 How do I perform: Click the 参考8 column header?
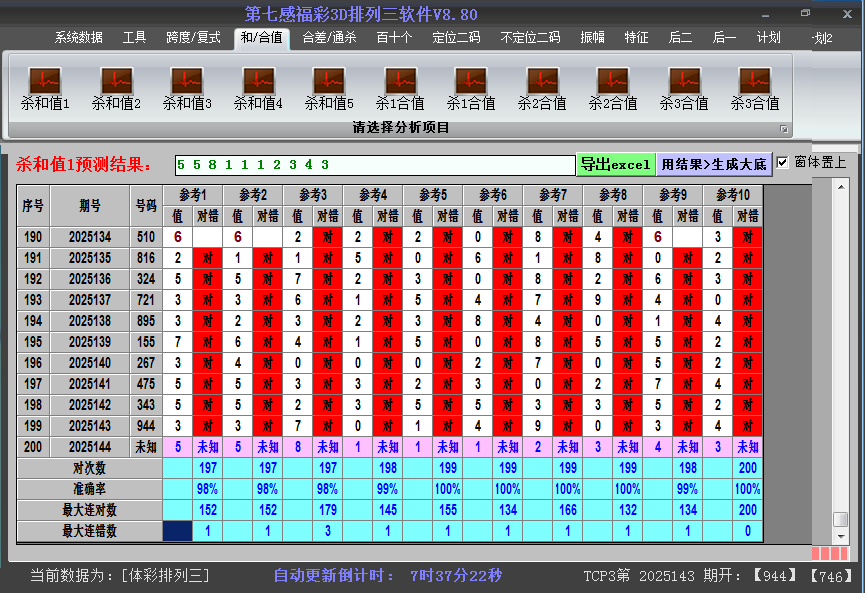pos(613,195)
